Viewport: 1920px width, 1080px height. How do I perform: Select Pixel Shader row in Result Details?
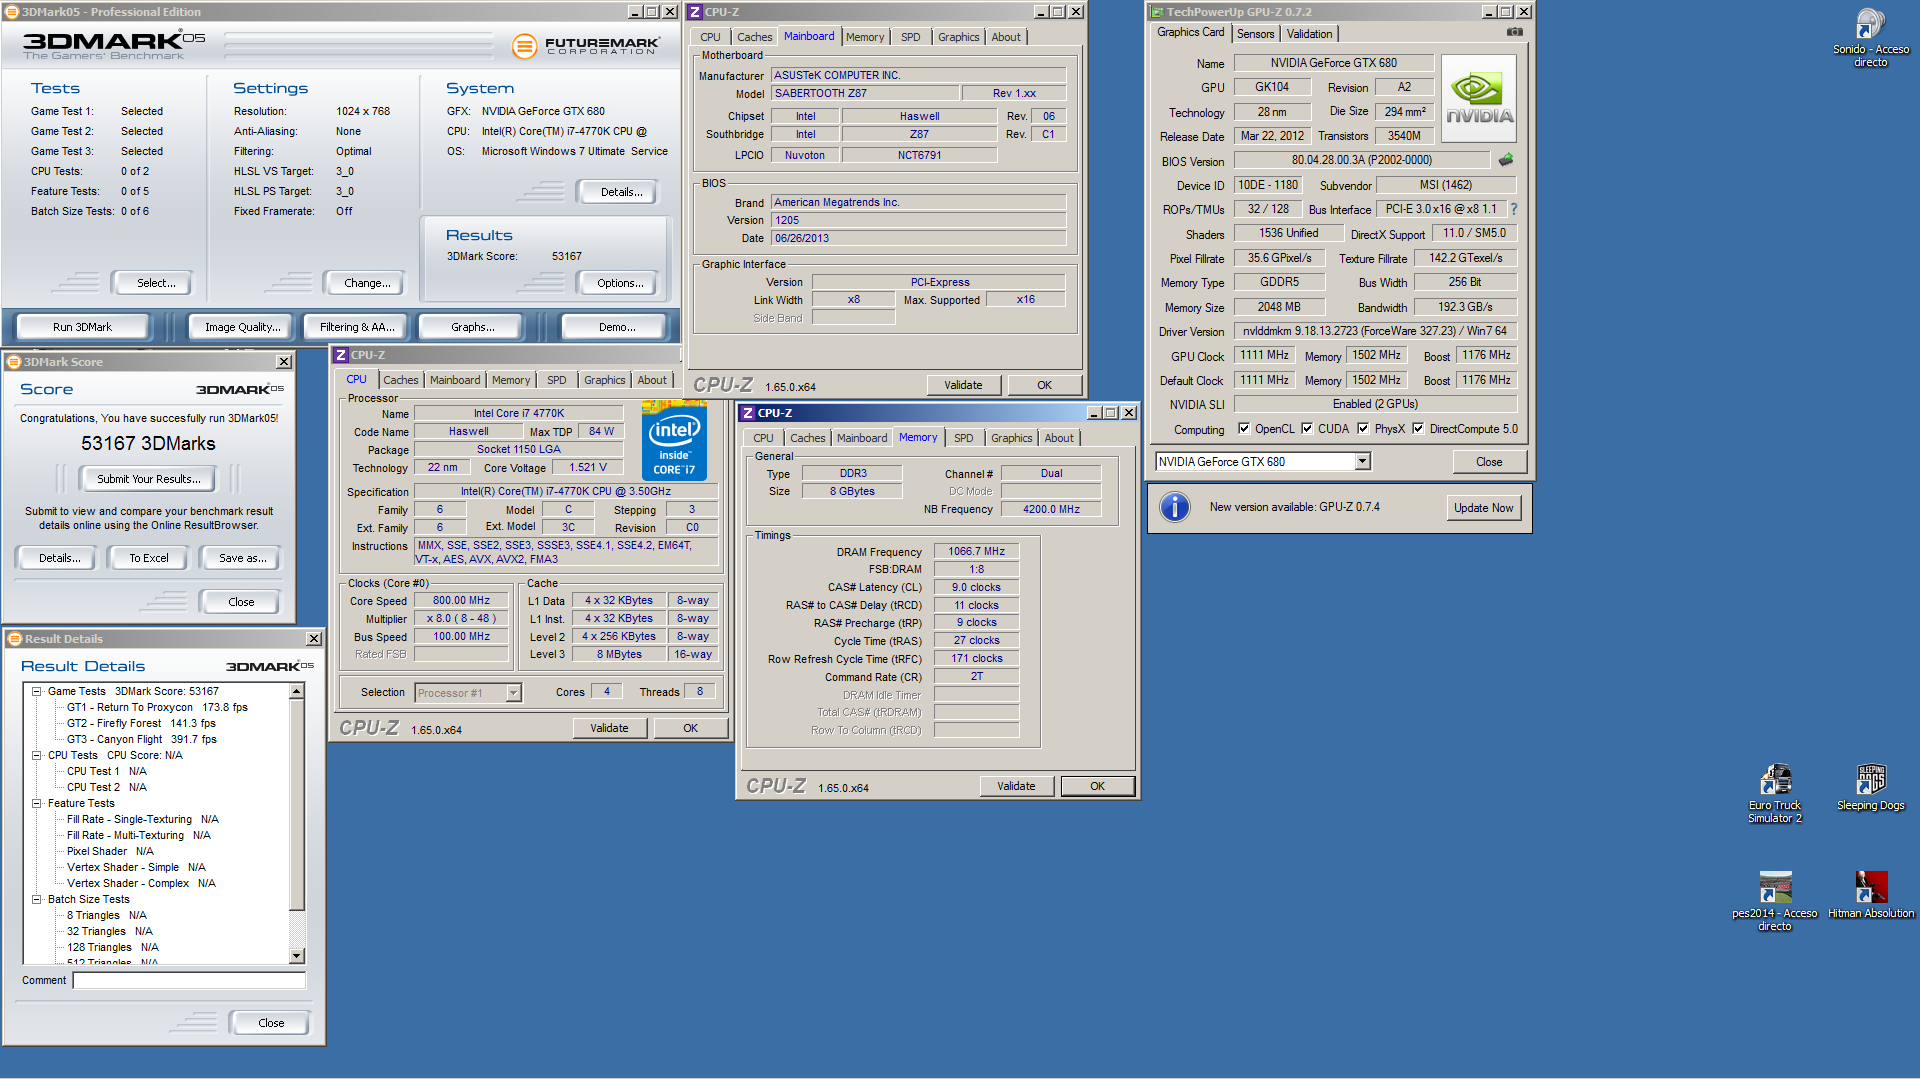[x=110, y=851]
